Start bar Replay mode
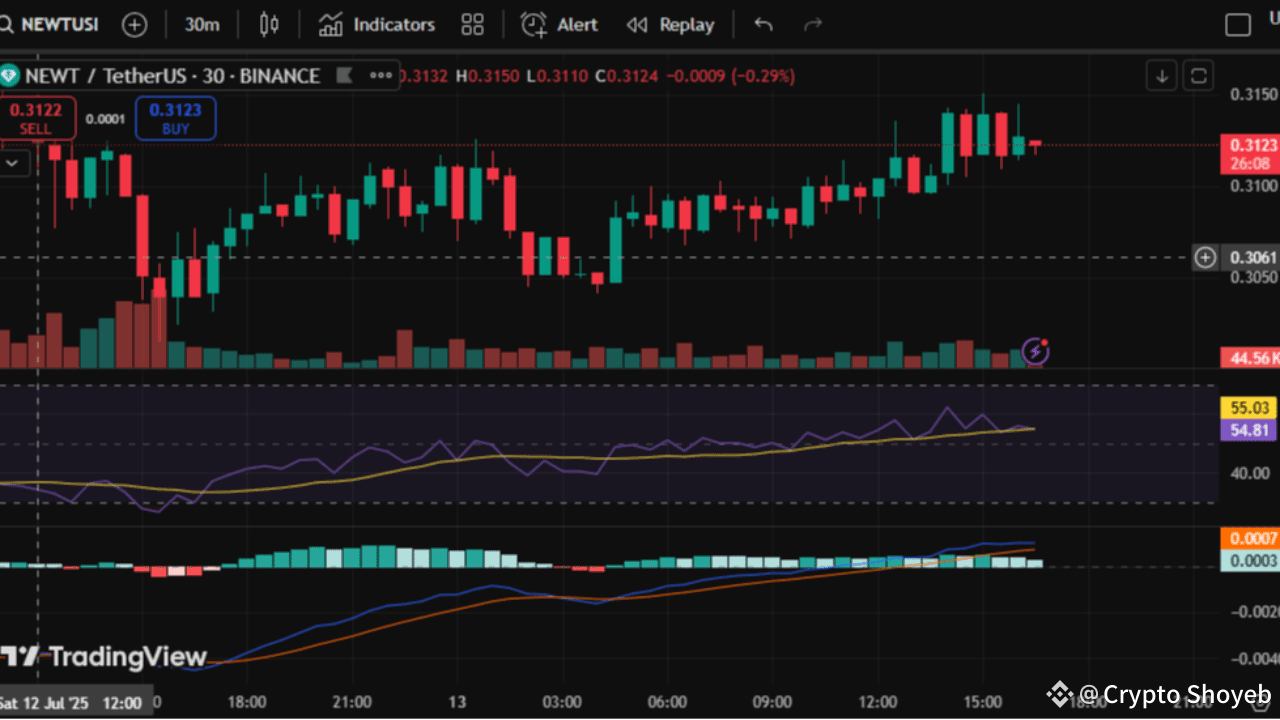Viewport: 1280px width, 720px height. coord(670,24)
